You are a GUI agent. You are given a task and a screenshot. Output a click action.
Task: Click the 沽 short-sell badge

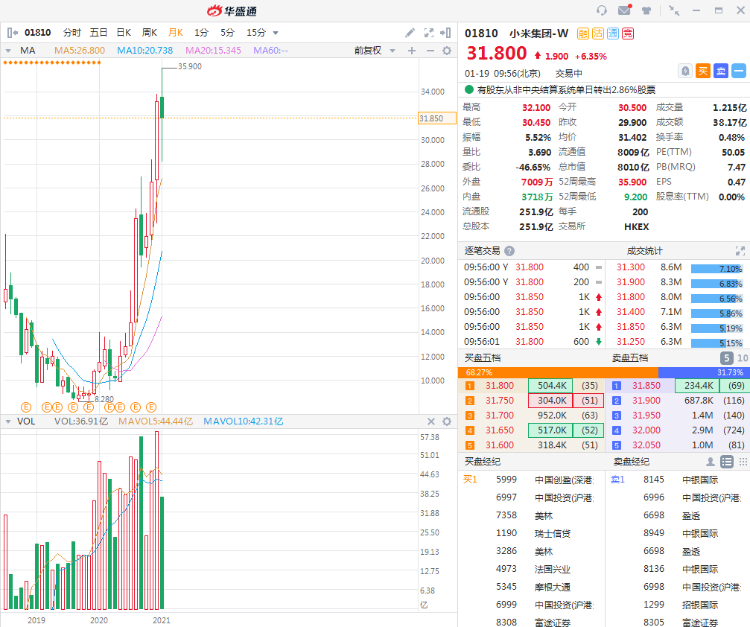598,33
